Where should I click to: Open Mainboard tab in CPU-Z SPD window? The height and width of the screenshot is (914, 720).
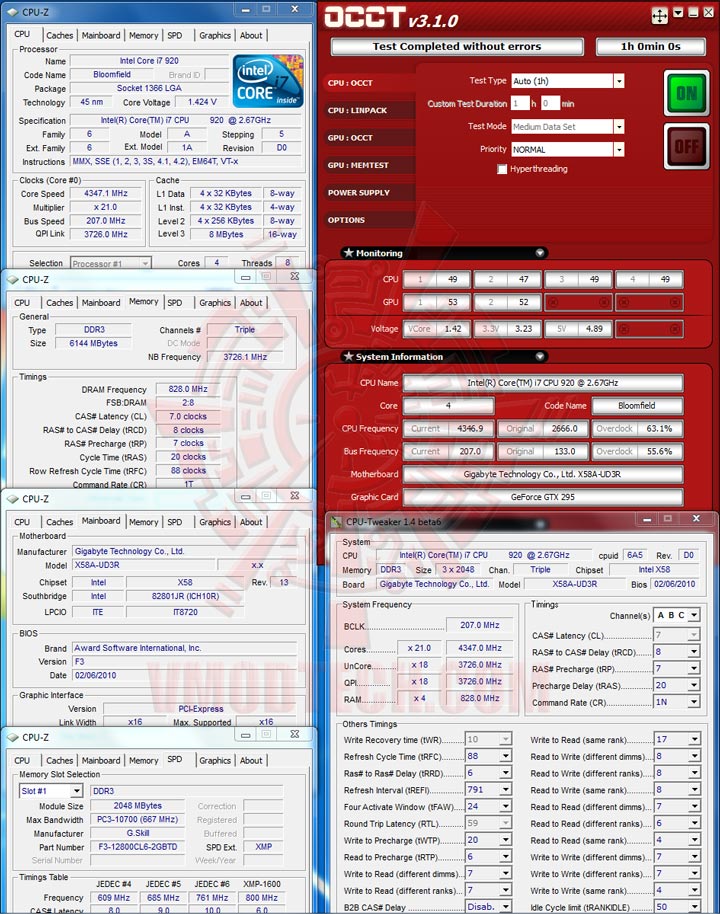(x=101, y=760)
